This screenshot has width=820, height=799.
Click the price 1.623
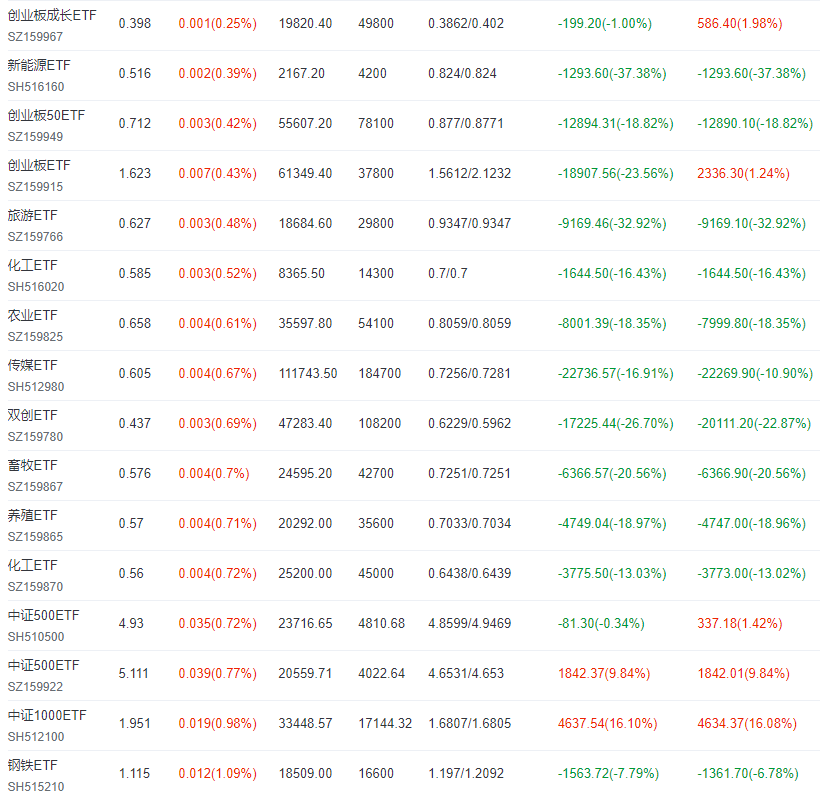pyautogui.click(x=134, y=174)
